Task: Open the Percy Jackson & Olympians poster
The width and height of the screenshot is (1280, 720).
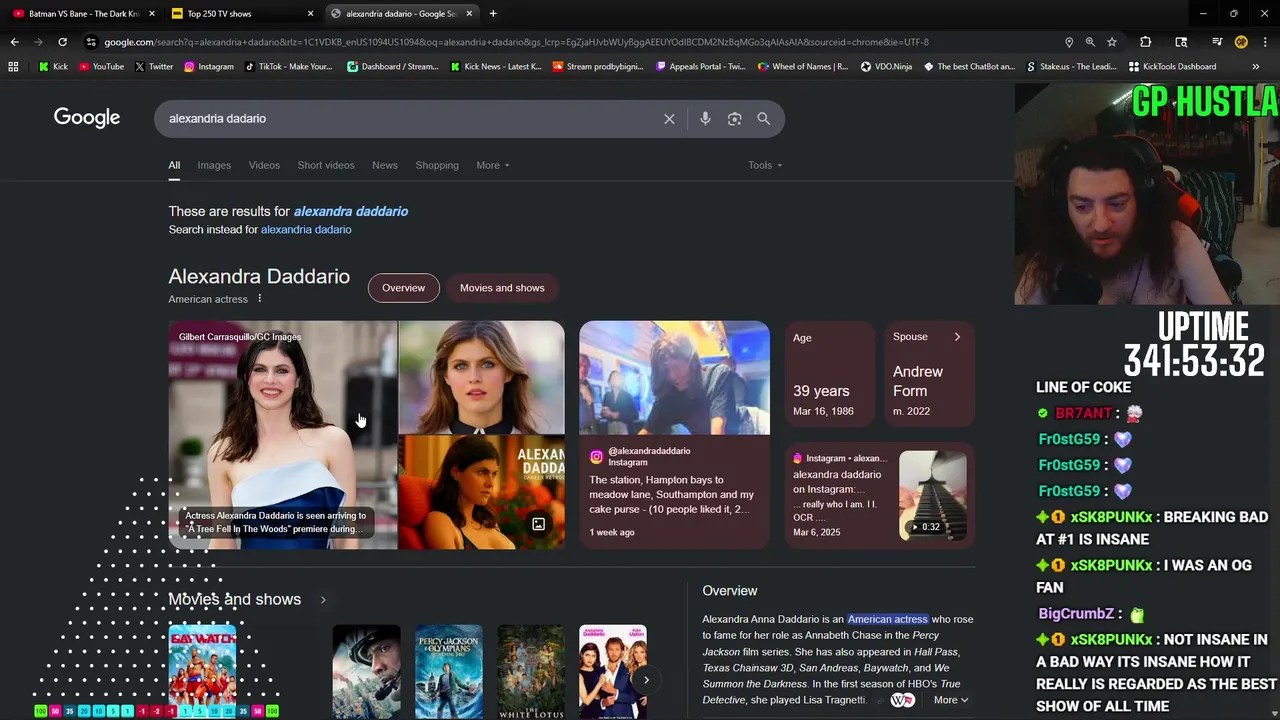Action: point(449,671)
